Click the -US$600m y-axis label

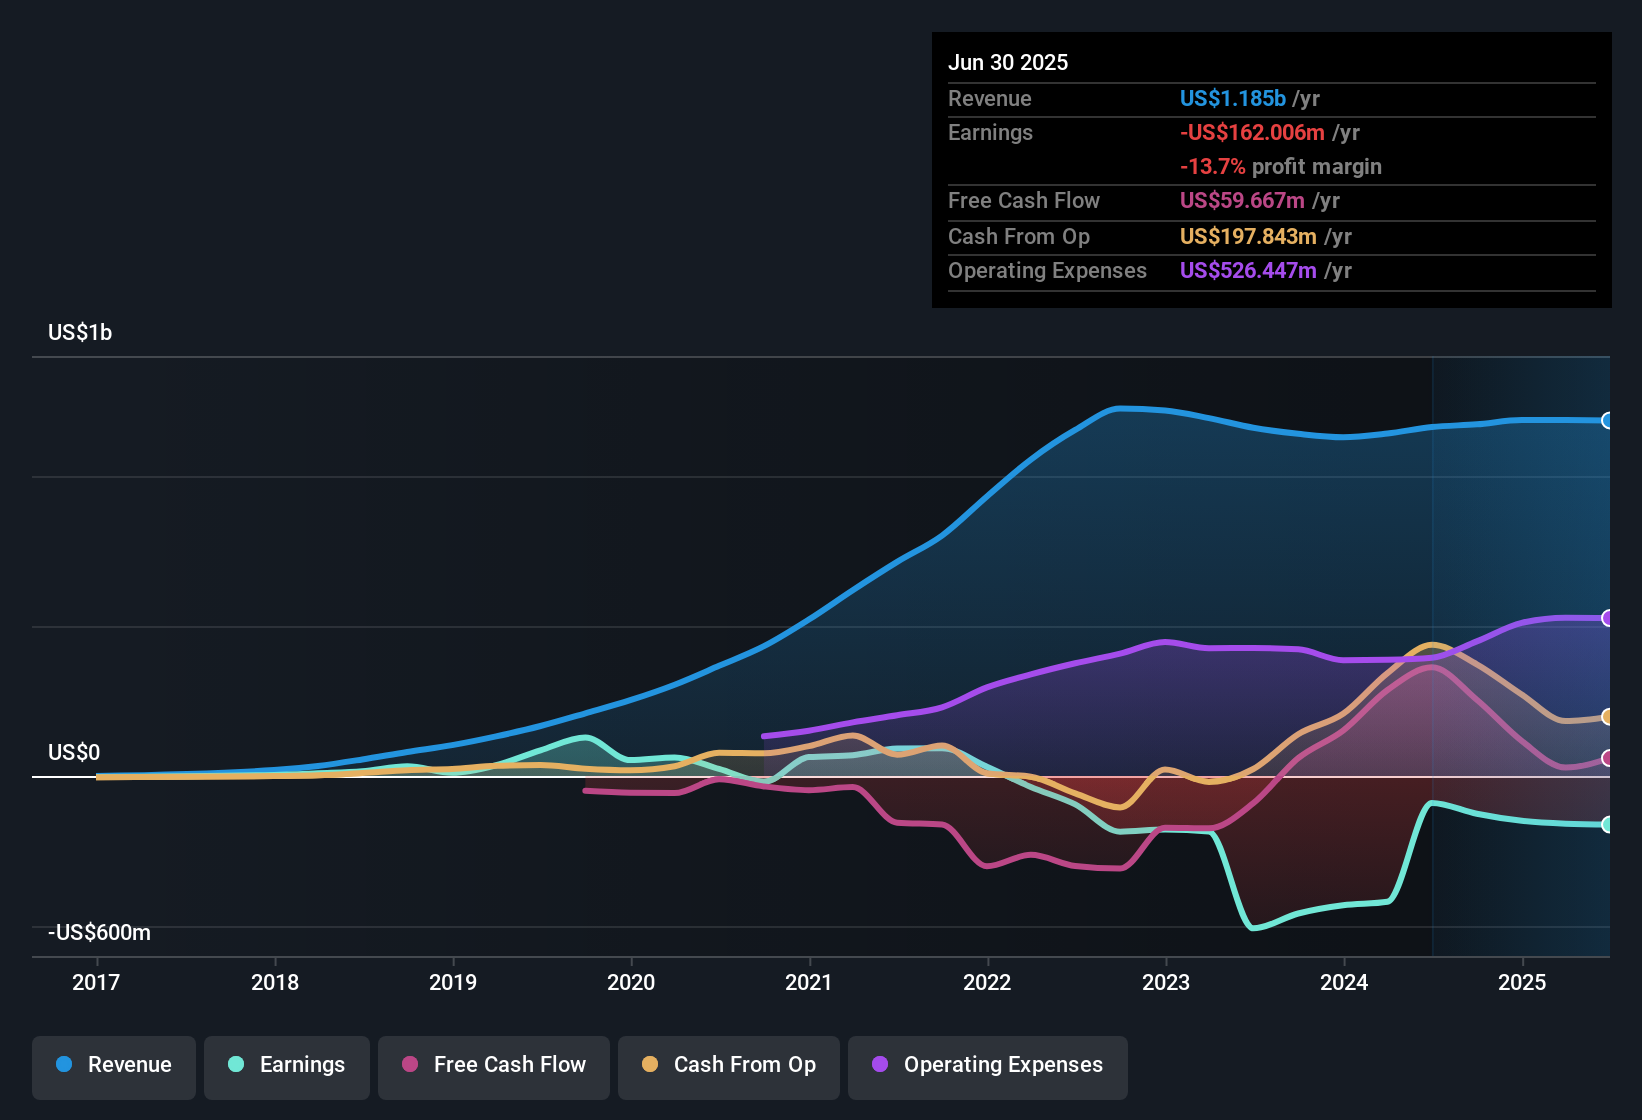[x=99, y=933]
